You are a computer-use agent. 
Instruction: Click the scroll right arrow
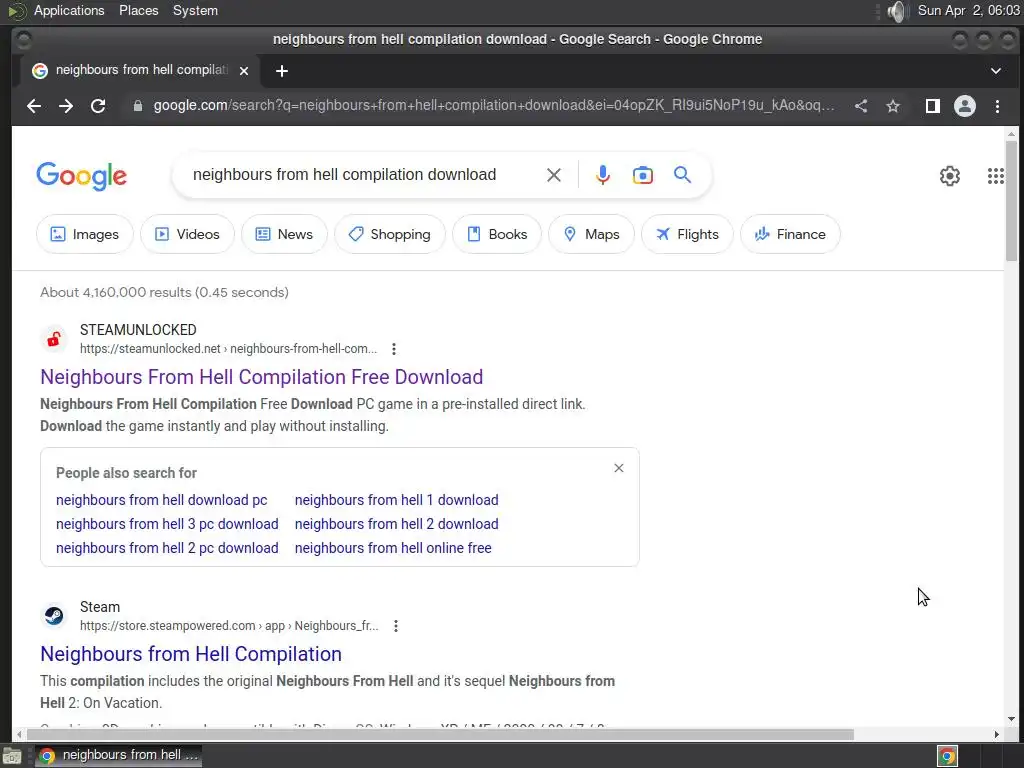[x=997, y=735]
